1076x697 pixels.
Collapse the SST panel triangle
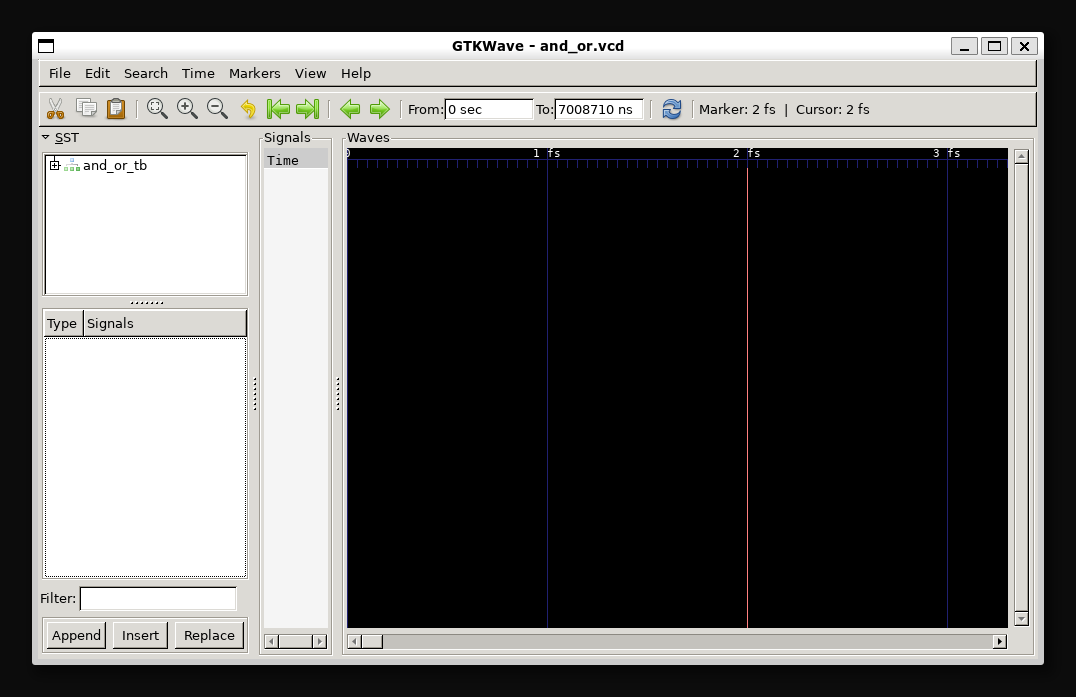pyautogui.click(x=46, y=137)
